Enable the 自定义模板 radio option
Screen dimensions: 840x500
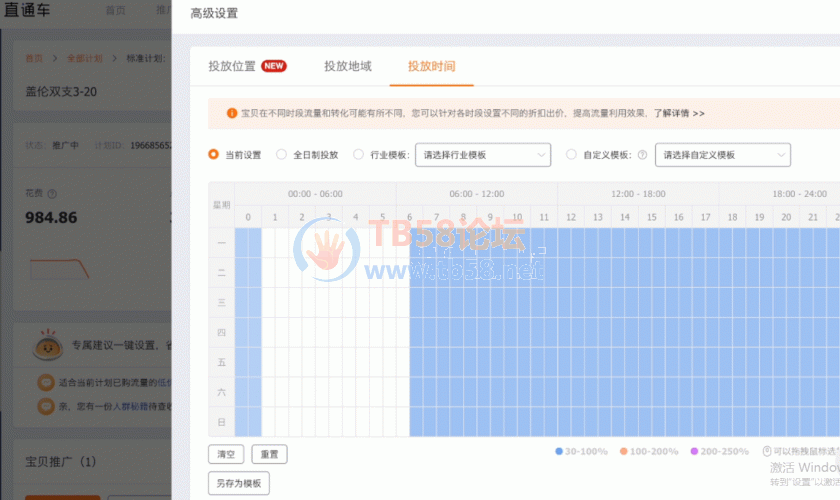click(572, 155)
